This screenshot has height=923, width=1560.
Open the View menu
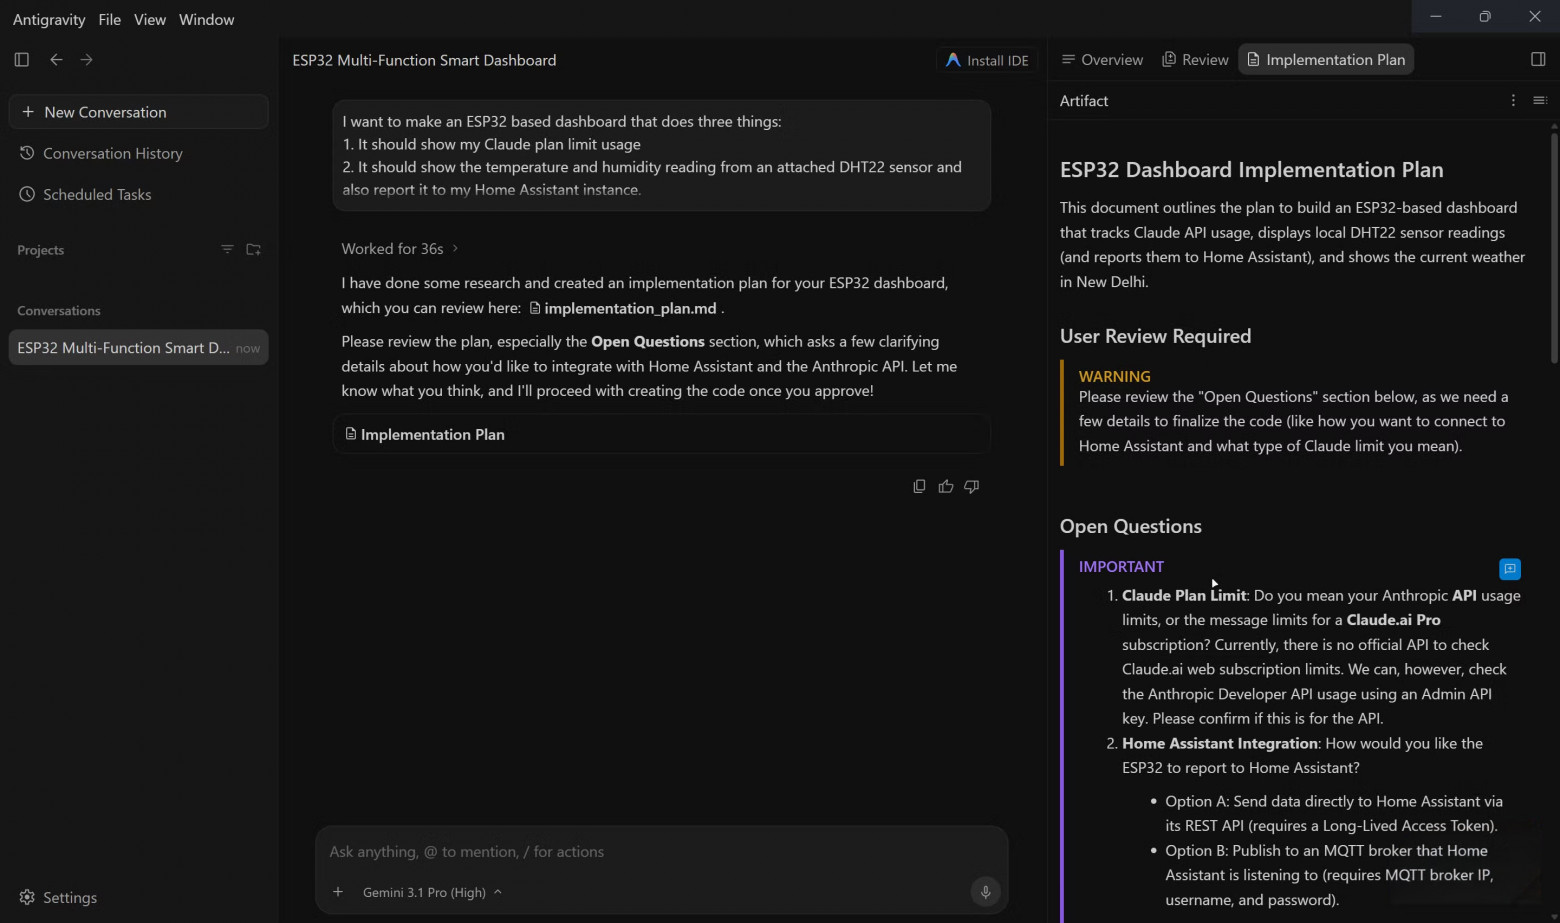click(150, 19)
